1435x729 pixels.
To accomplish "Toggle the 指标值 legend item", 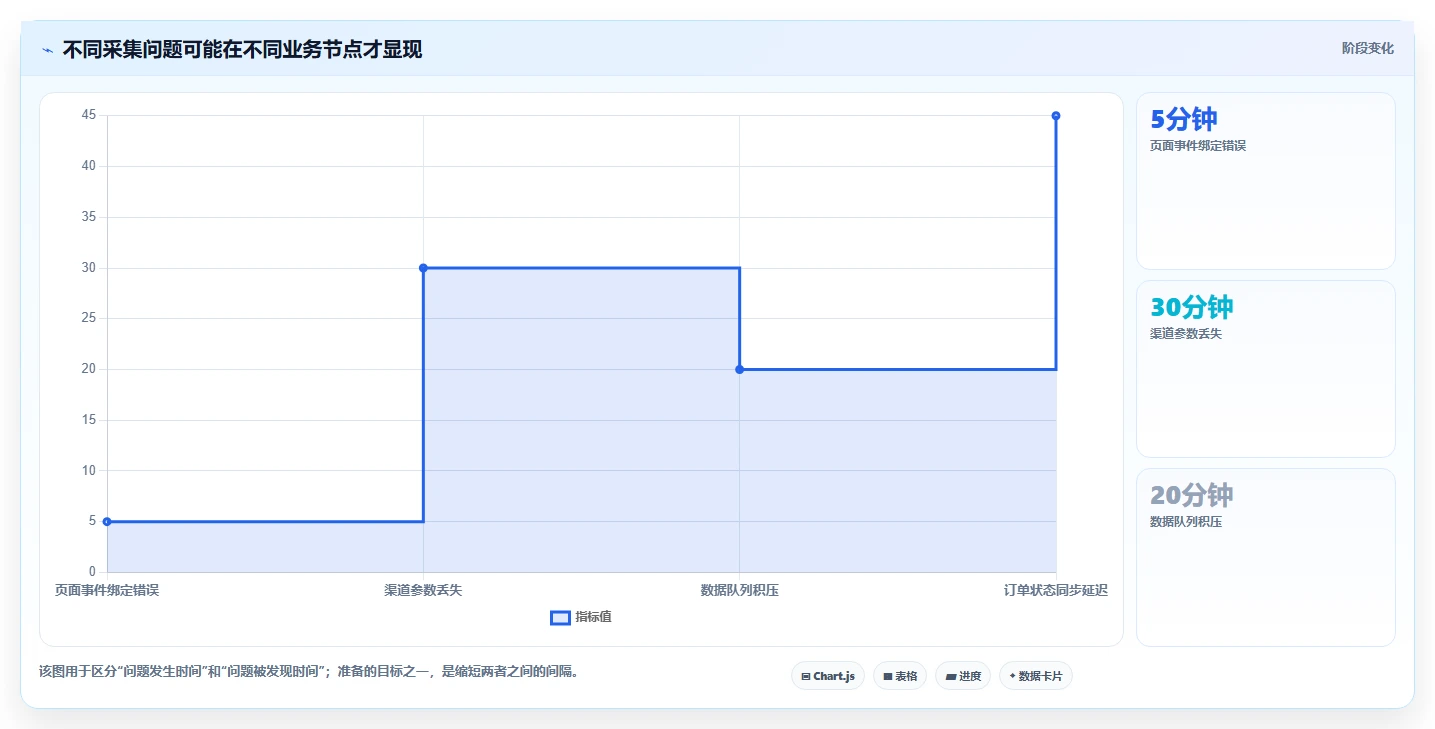I will coord(581,617).
